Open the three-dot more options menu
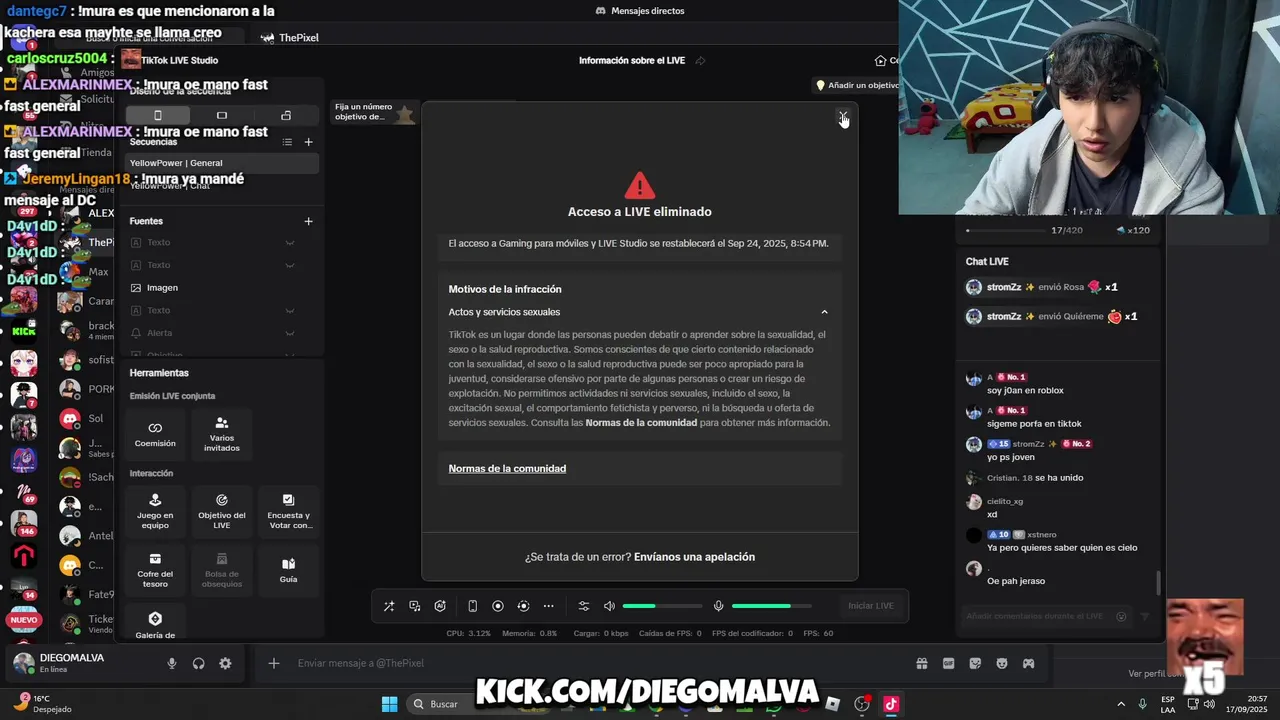1280x720 pixels. [x=548, y=606]
